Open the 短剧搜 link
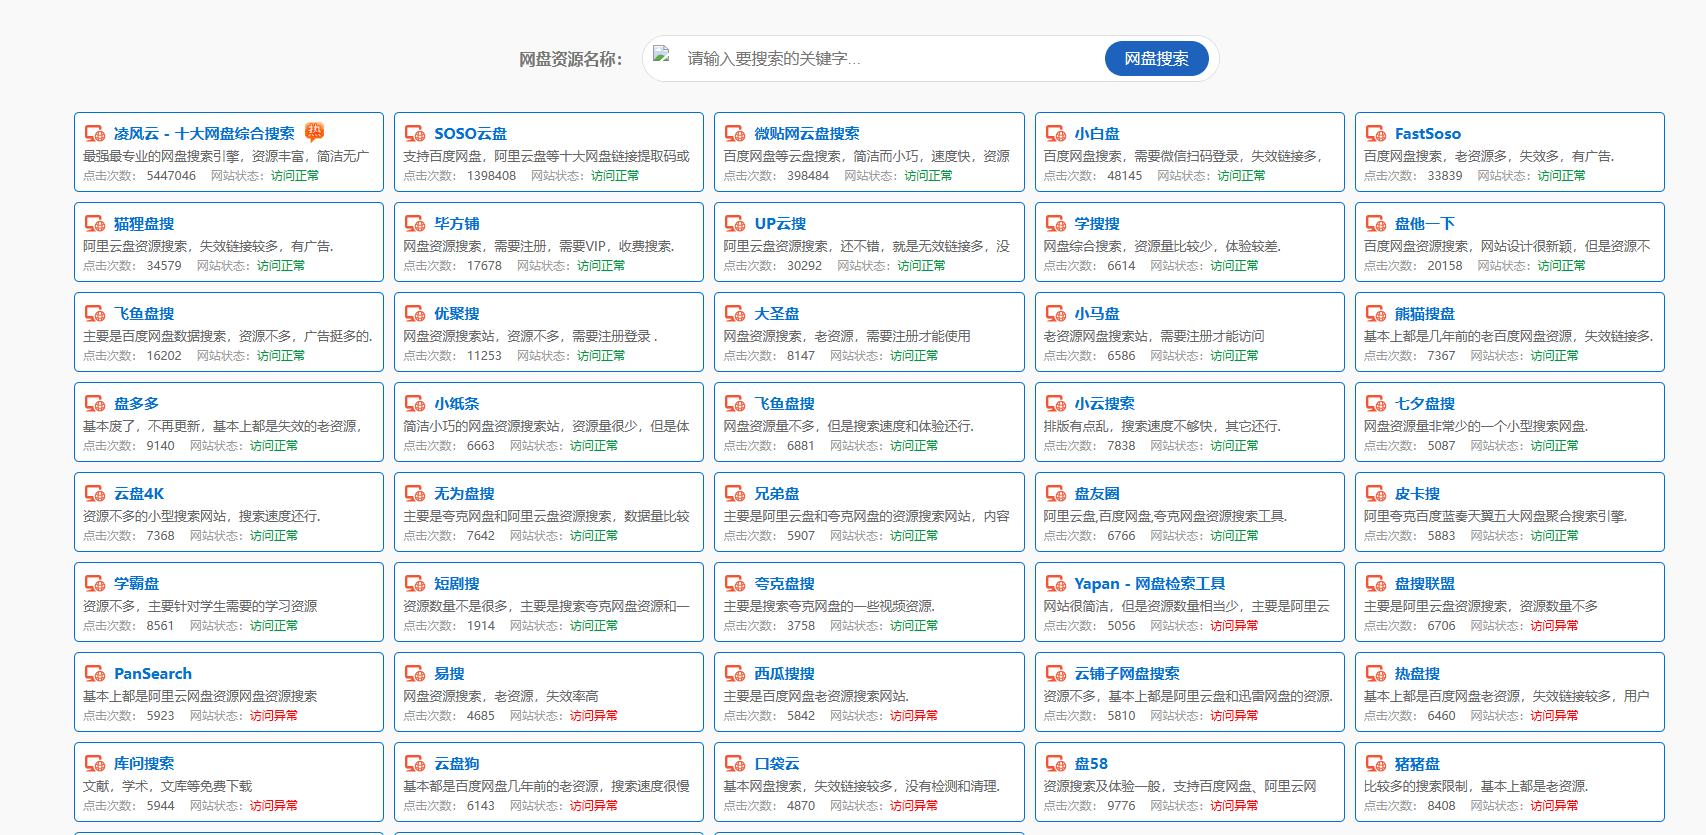 coord(457,583)
